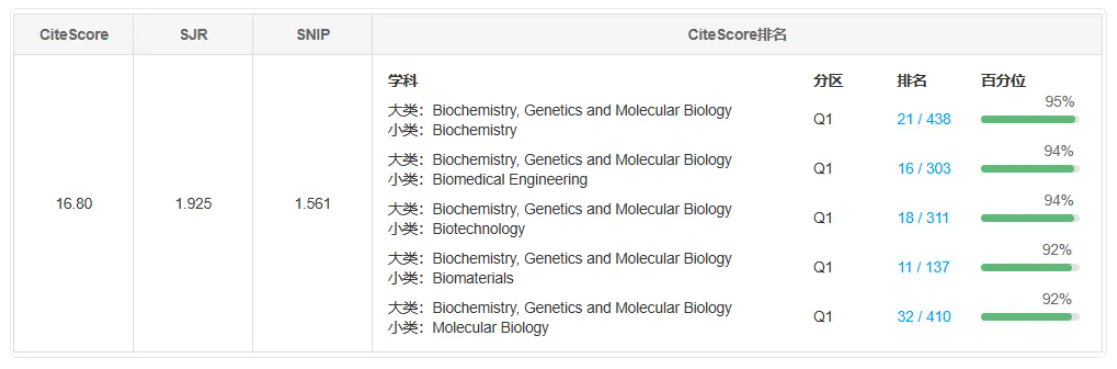This screenshot has height=369, width=1117.
Task: Open the 32 / 410 Molecular Biology rank link
Action: click(924, 317)
